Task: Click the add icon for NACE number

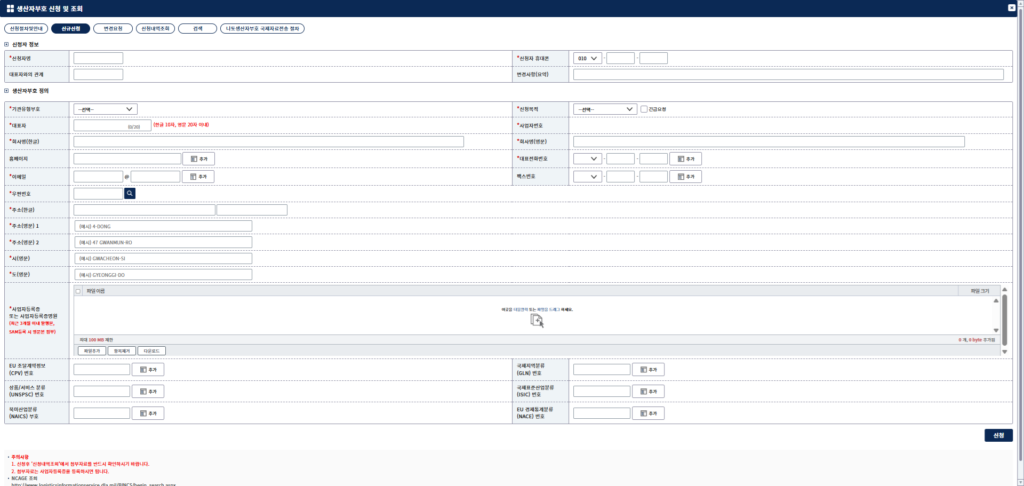Action: 648,413
